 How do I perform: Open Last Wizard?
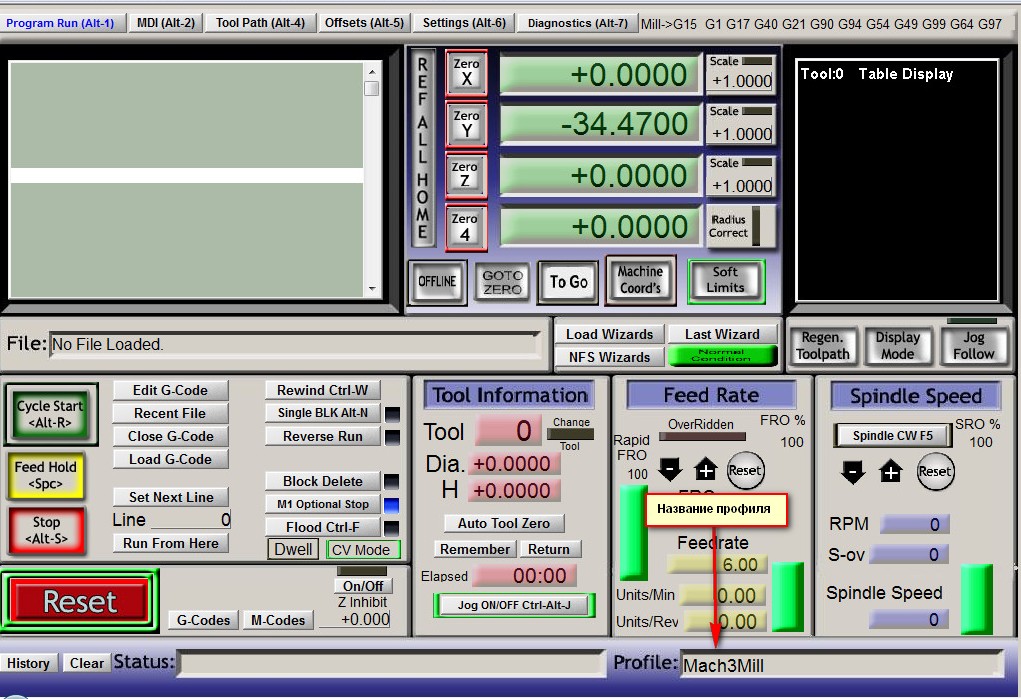coord(722,334)
